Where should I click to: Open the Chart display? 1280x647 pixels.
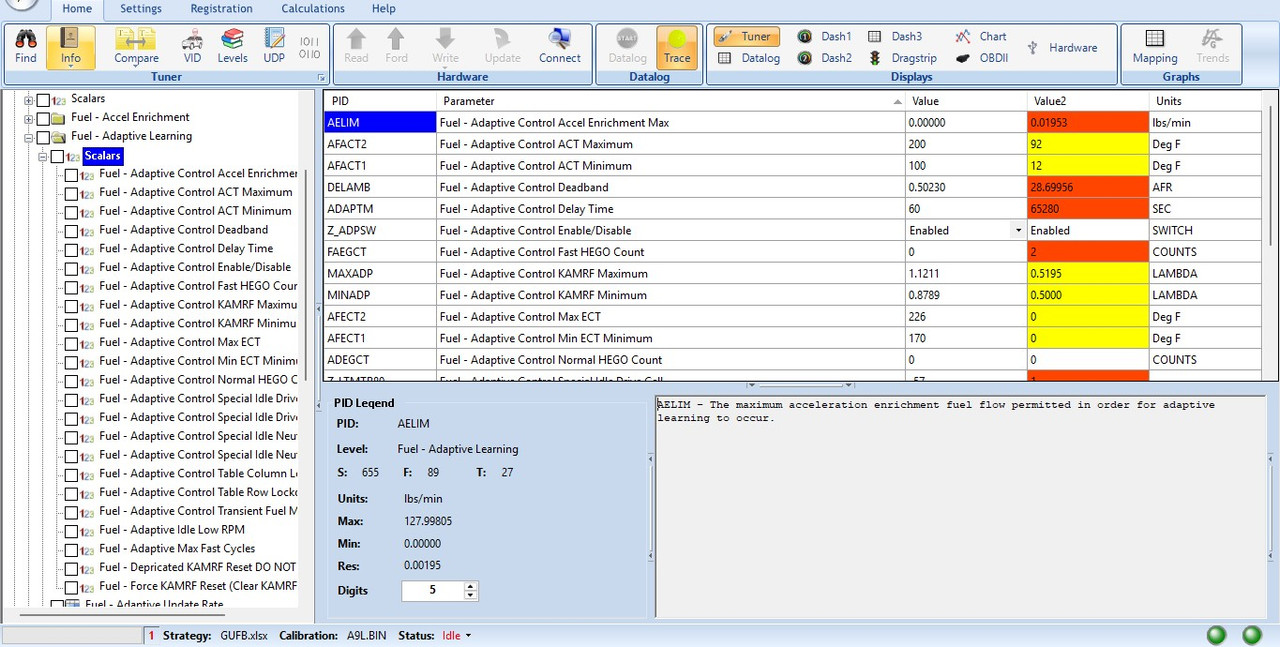tap(981, 37)
